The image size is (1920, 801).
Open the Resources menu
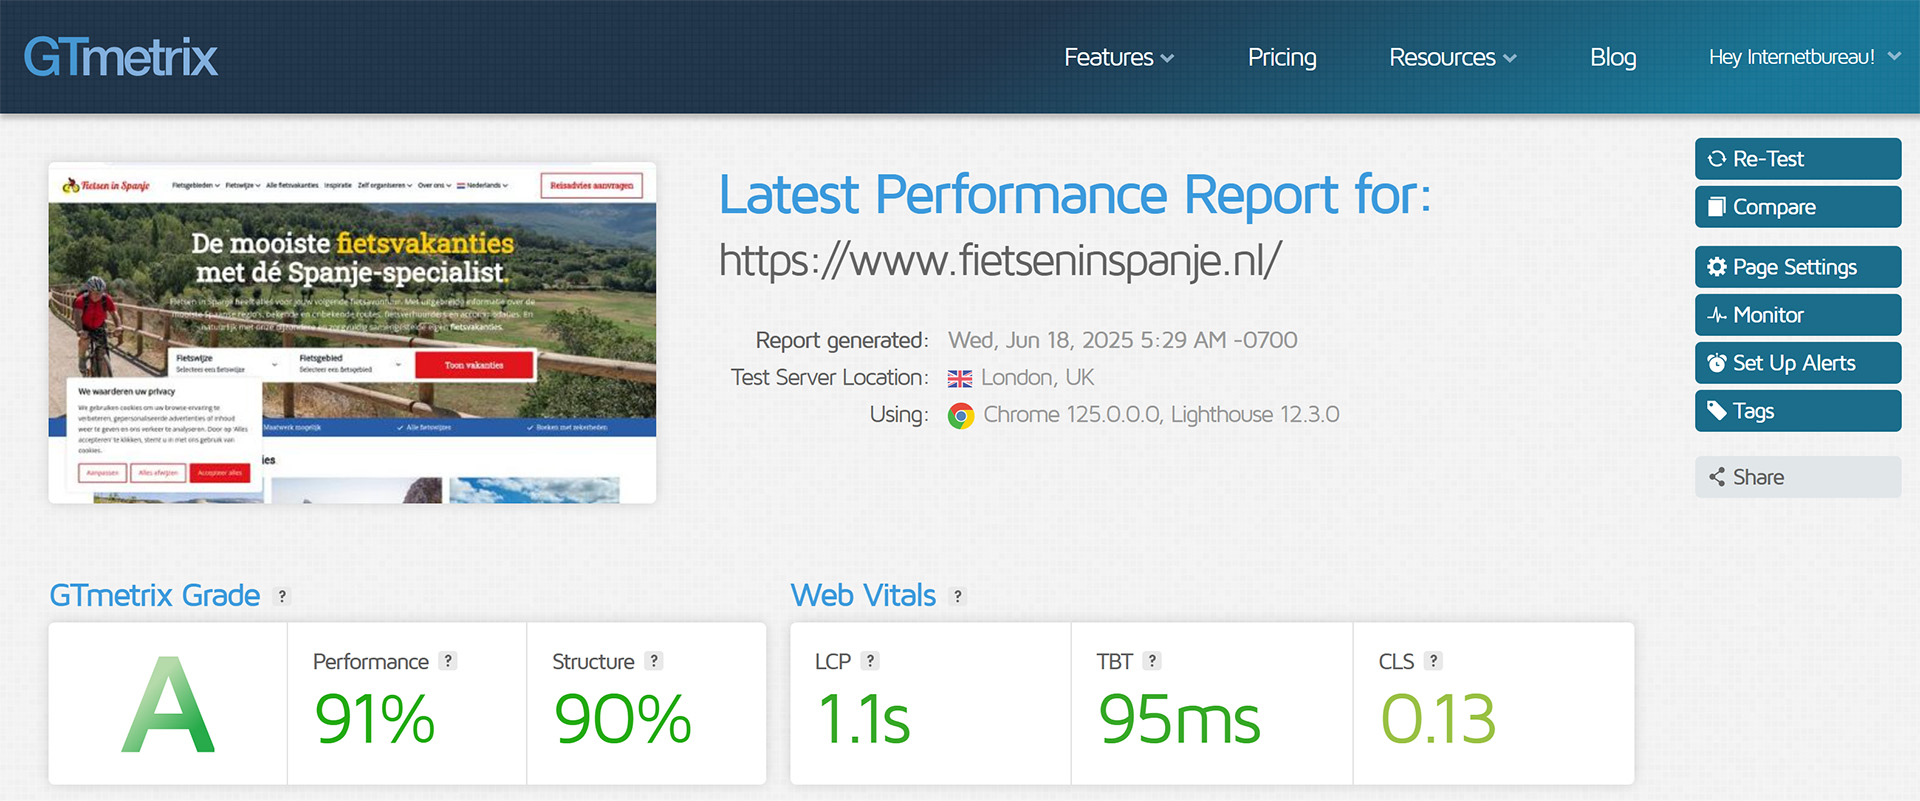click(x=1453, y=57)
